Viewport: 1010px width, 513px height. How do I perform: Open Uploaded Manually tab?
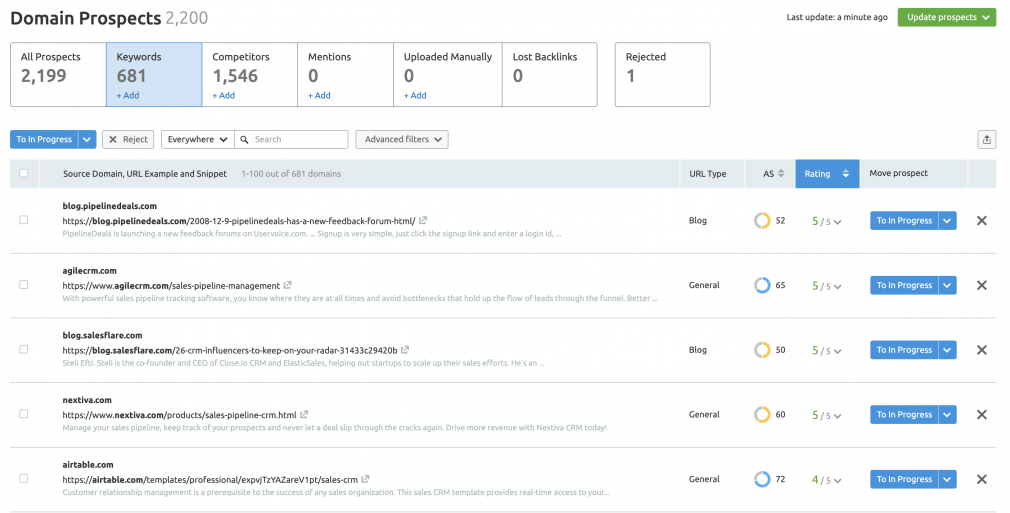point(448,74)
